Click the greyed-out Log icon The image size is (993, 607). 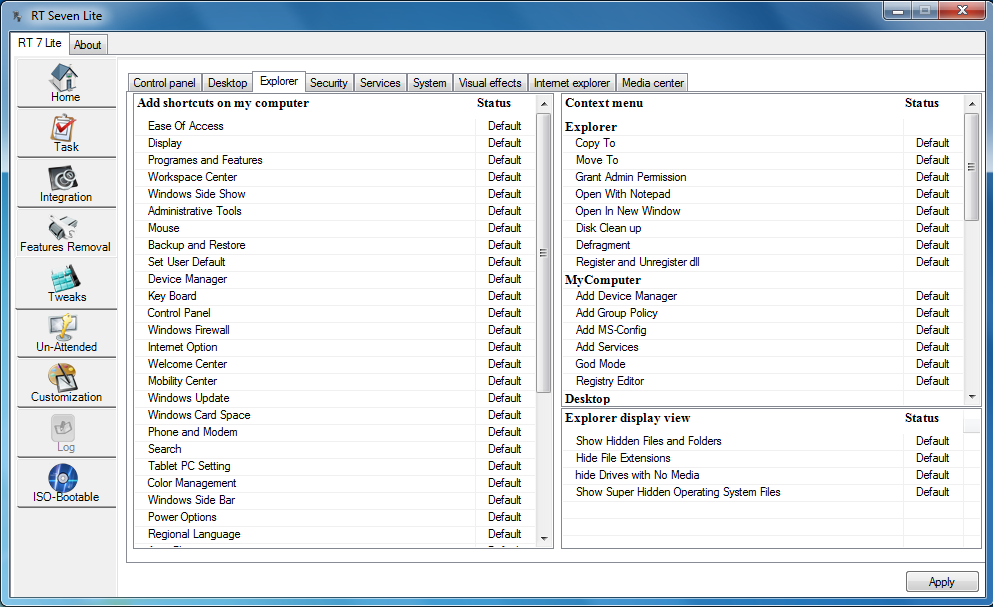coord(63,428)
